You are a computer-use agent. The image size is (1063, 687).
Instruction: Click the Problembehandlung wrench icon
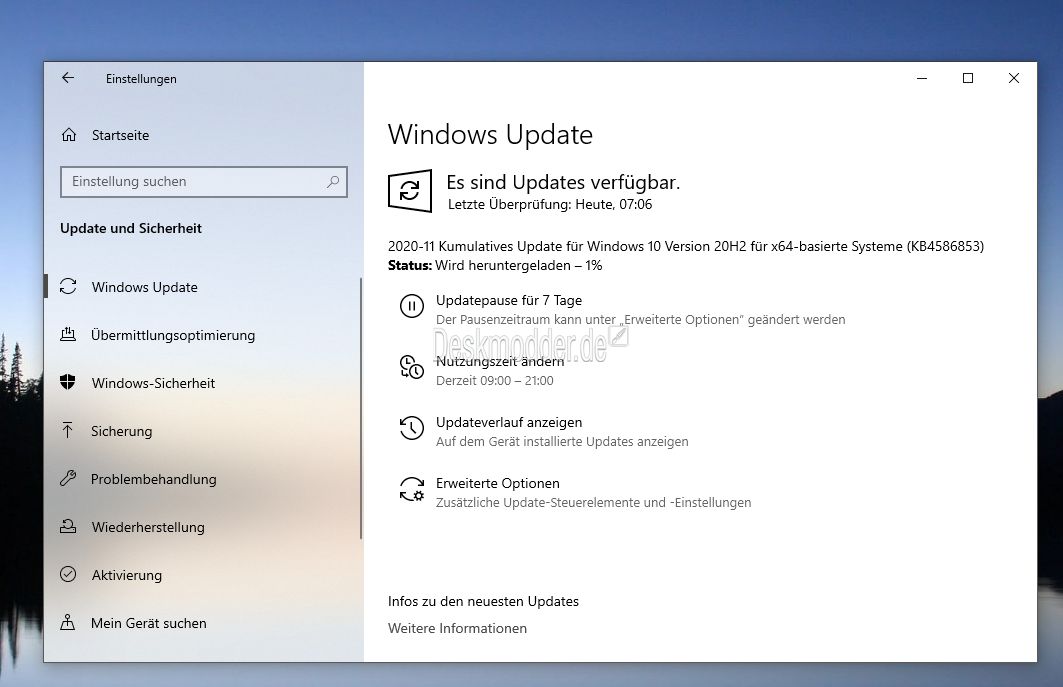(x=68, y=479)
